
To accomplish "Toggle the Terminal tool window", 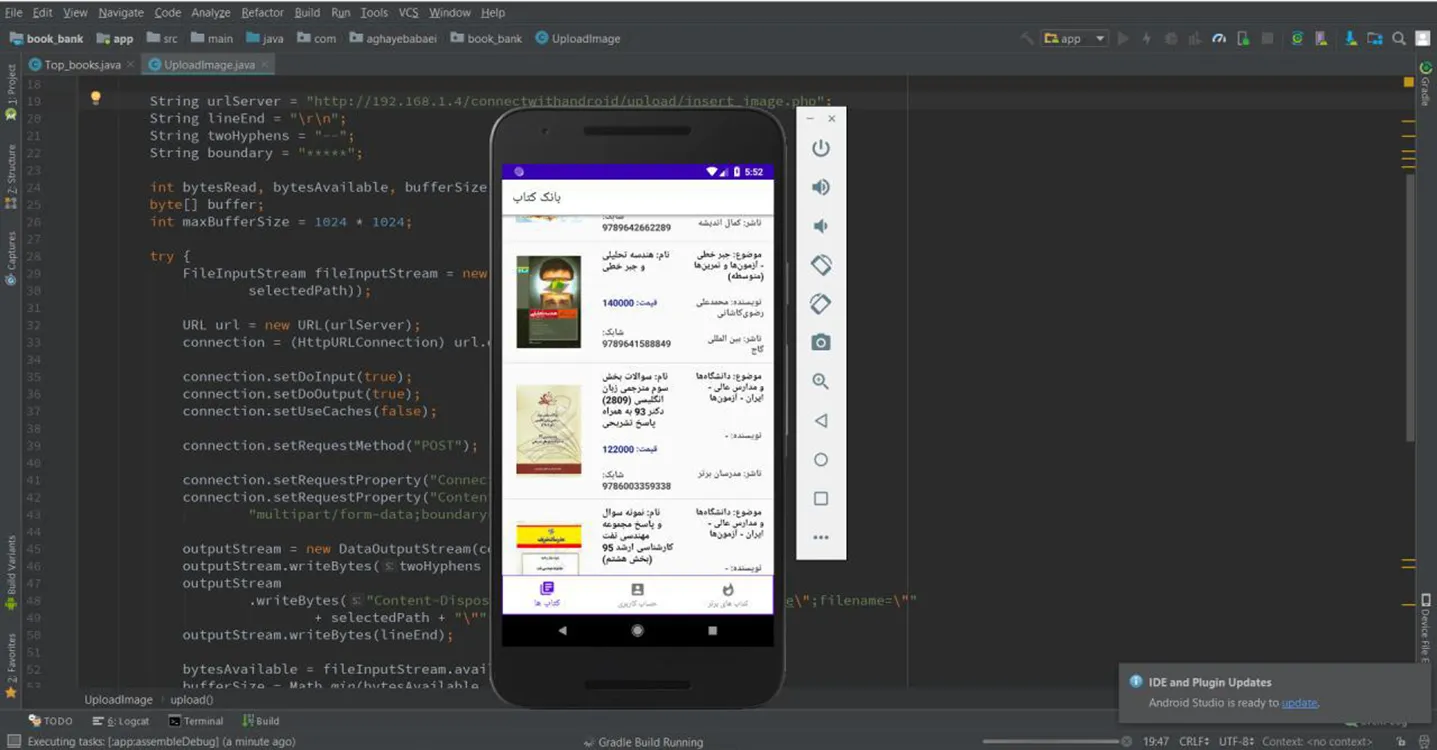I will tap(196, 721).
